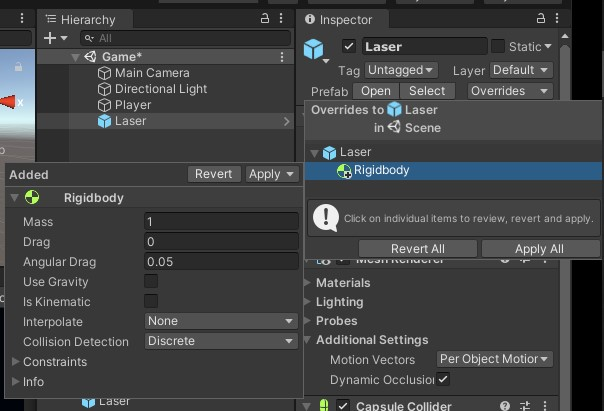604x411 pixels.
Task: Select Main Camera in Hierarchy
Action: 152,73
